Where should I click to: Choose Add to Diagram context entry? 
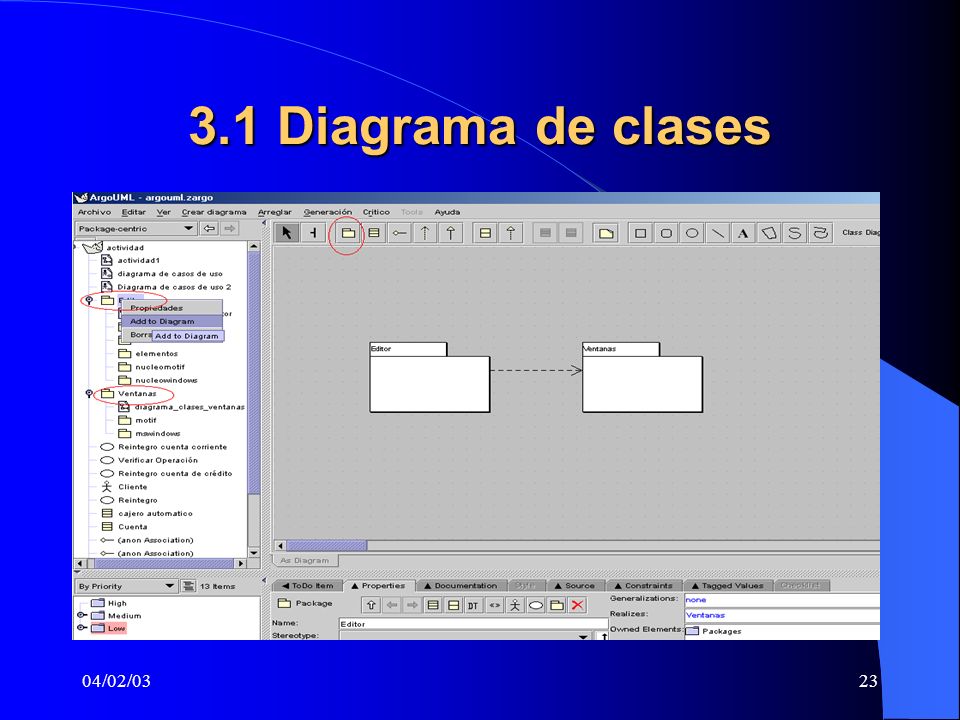coord(171,321)
